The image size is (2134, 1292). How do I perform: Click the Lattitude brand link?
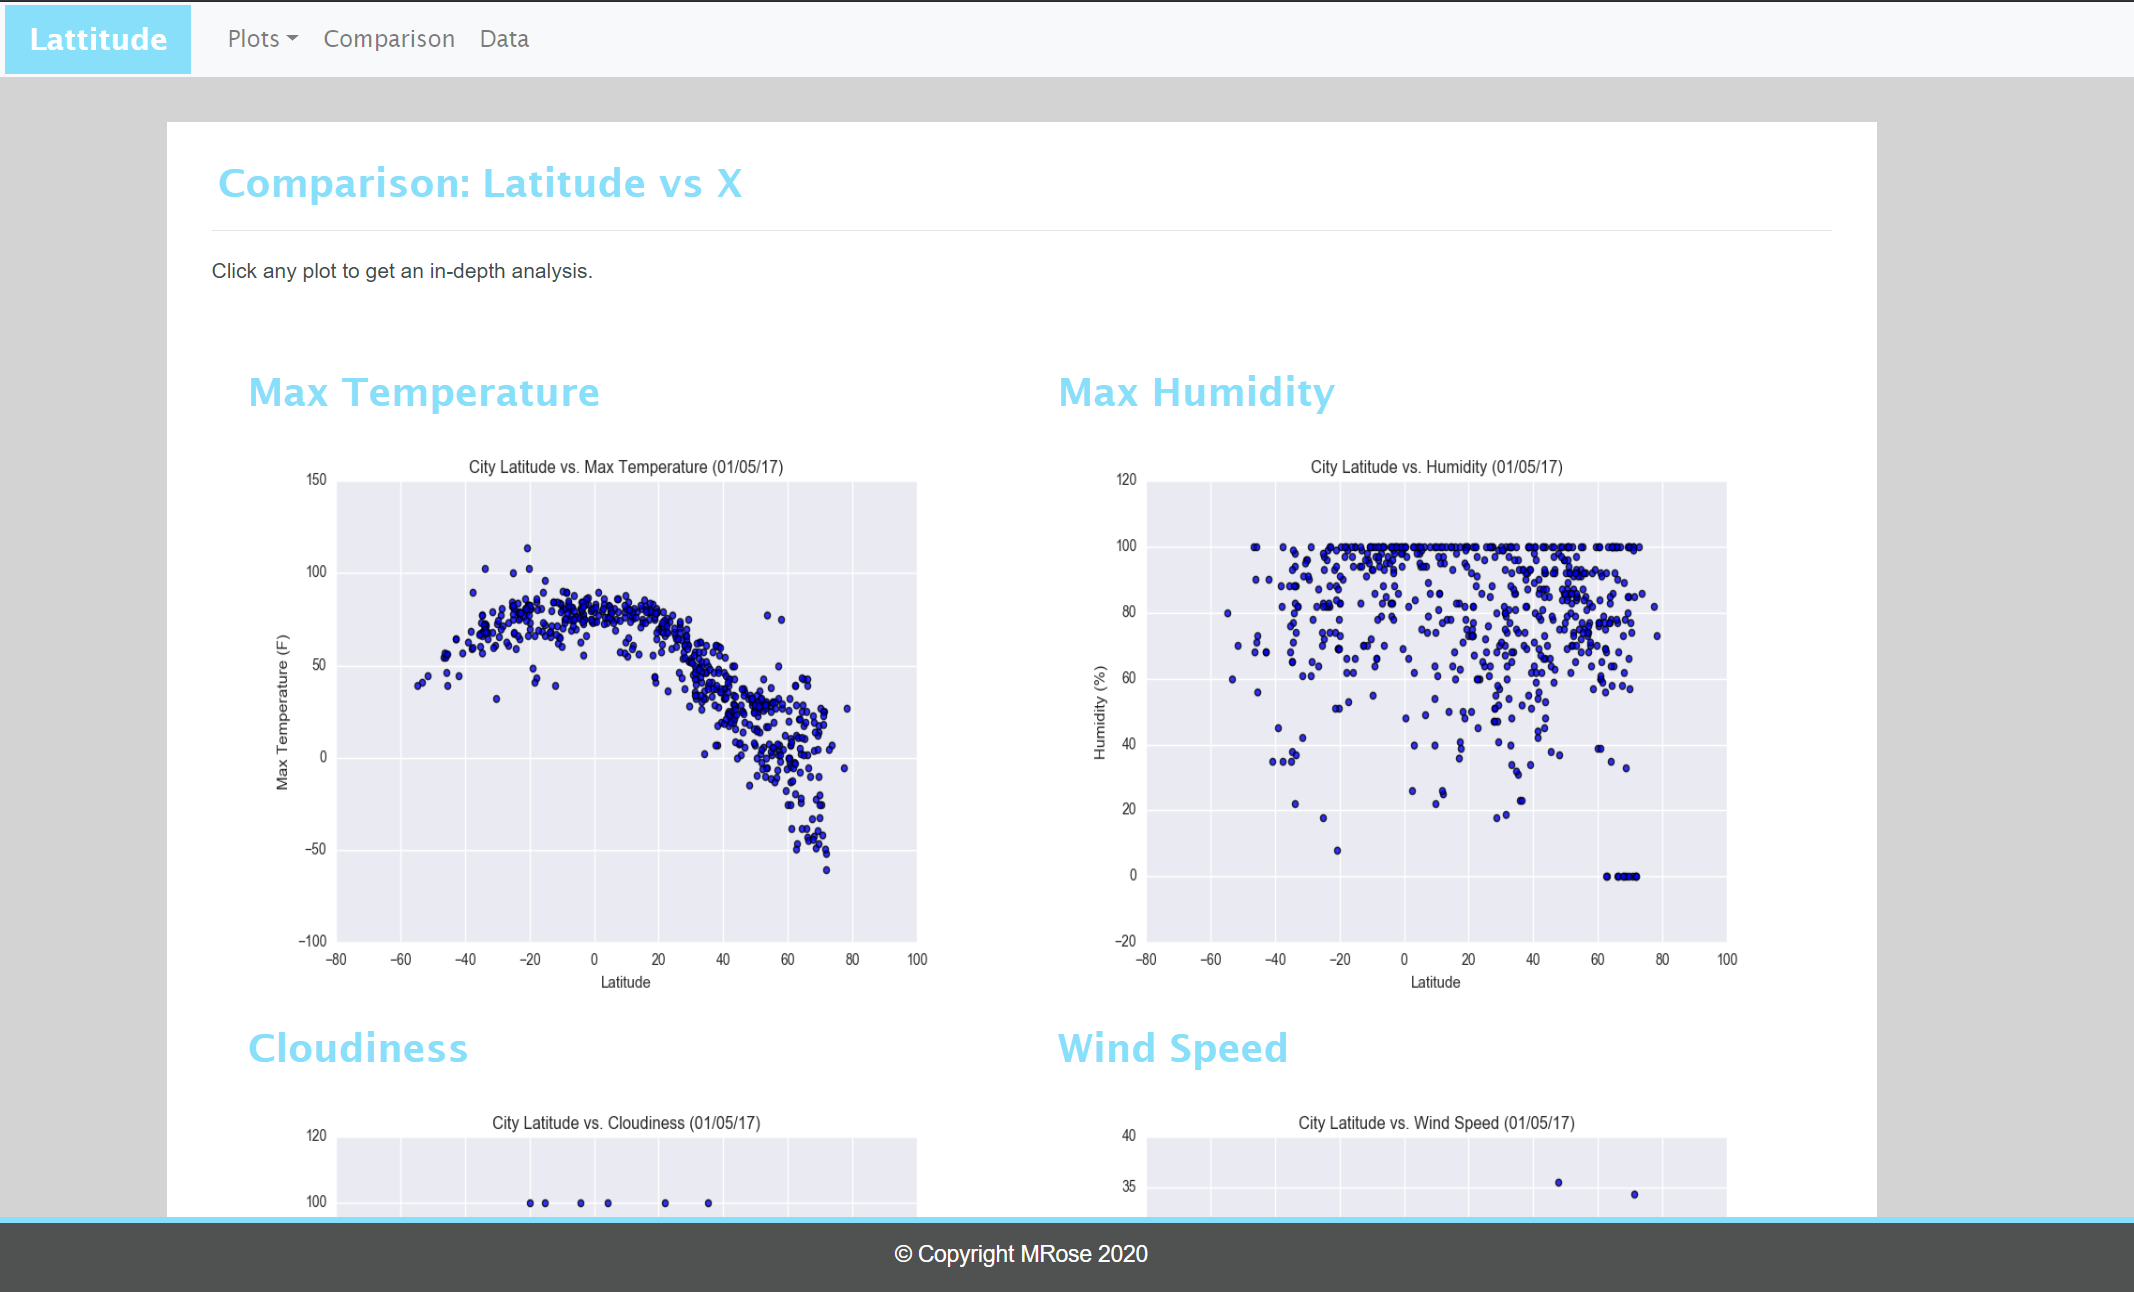pyautogui.click(x=97, y=39)
